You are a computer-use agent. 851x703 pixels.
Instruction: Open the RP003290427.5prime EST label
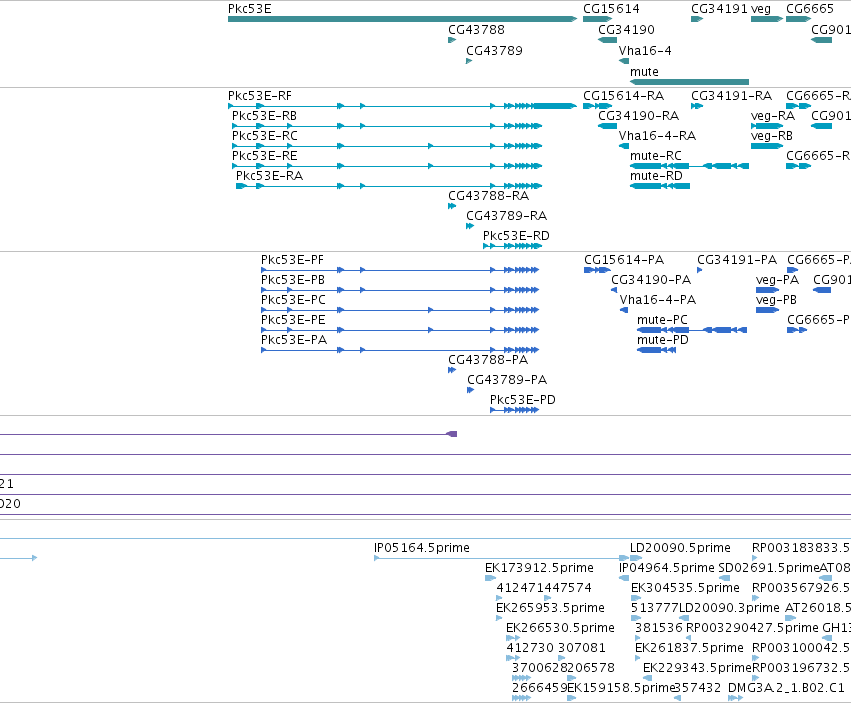pyautogui.click(x=752, y=628)
